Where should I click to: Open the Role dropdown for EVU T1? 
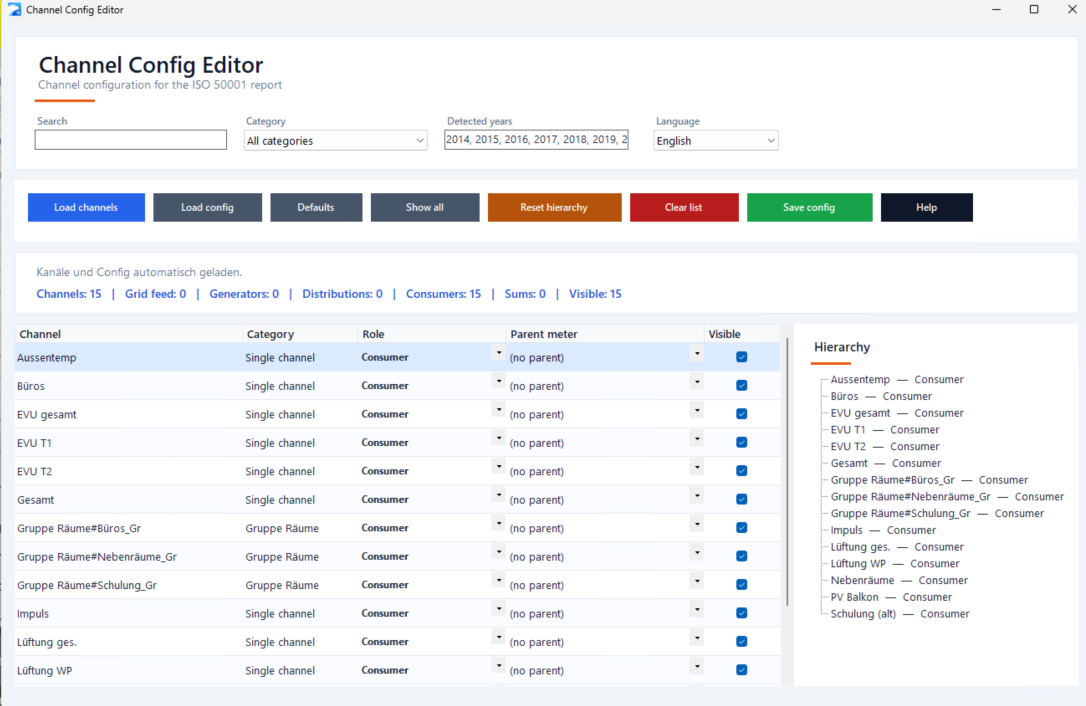(499, 439)
